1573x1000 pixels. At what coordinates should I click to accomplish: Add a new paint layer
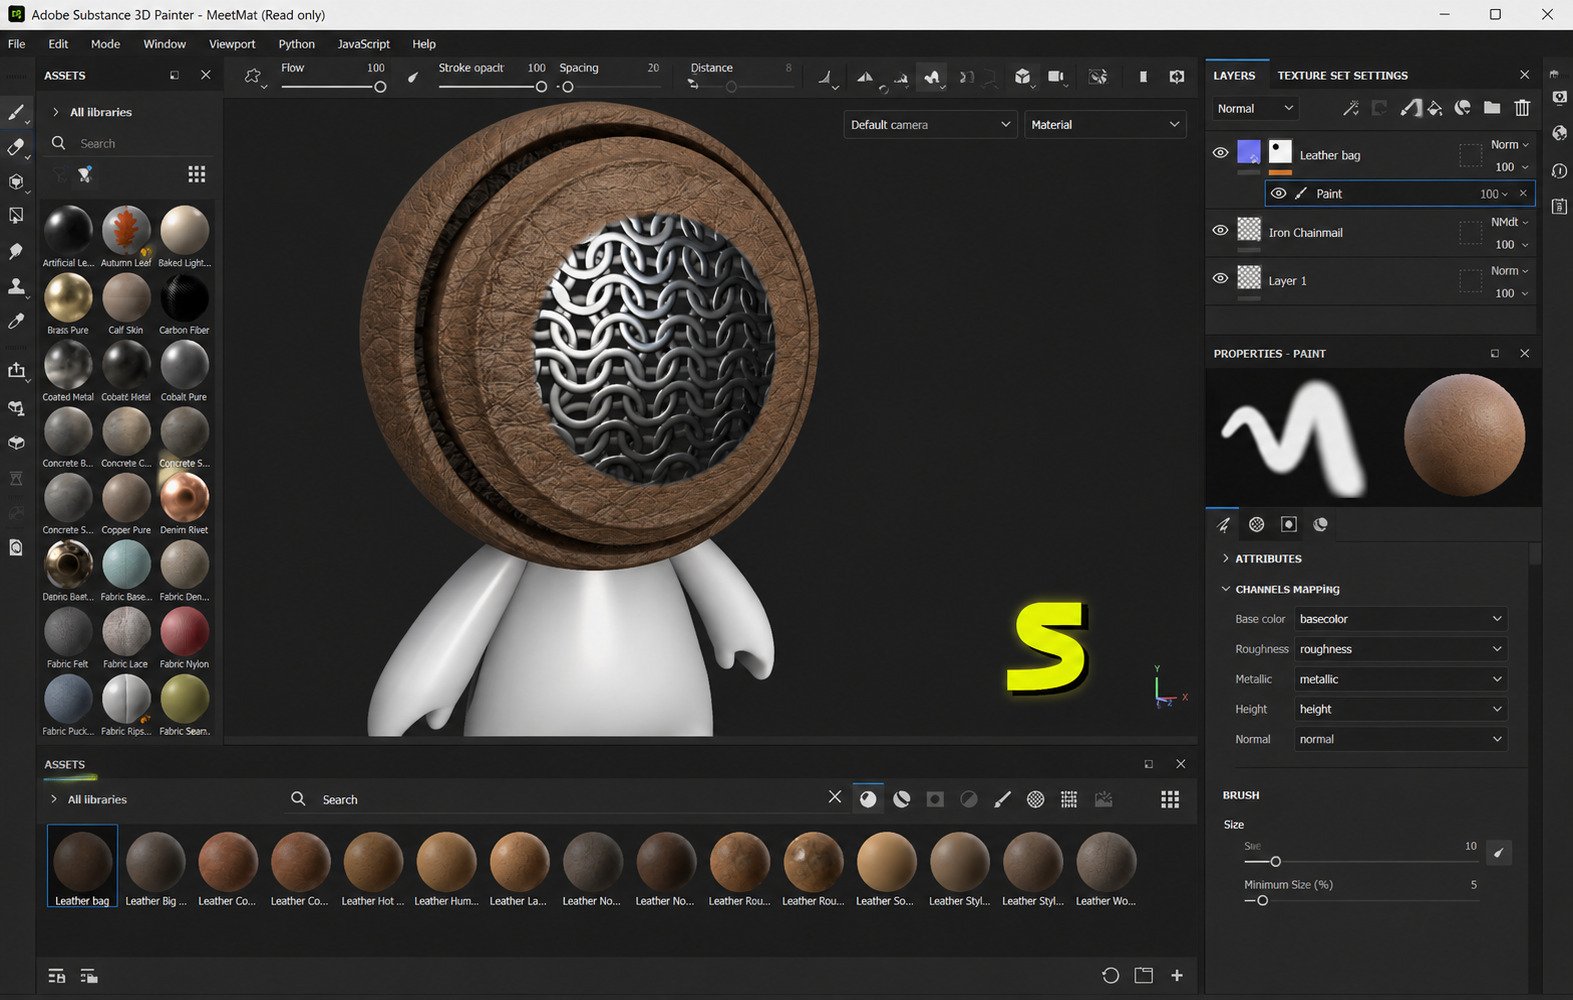(x=1410, y=108)
